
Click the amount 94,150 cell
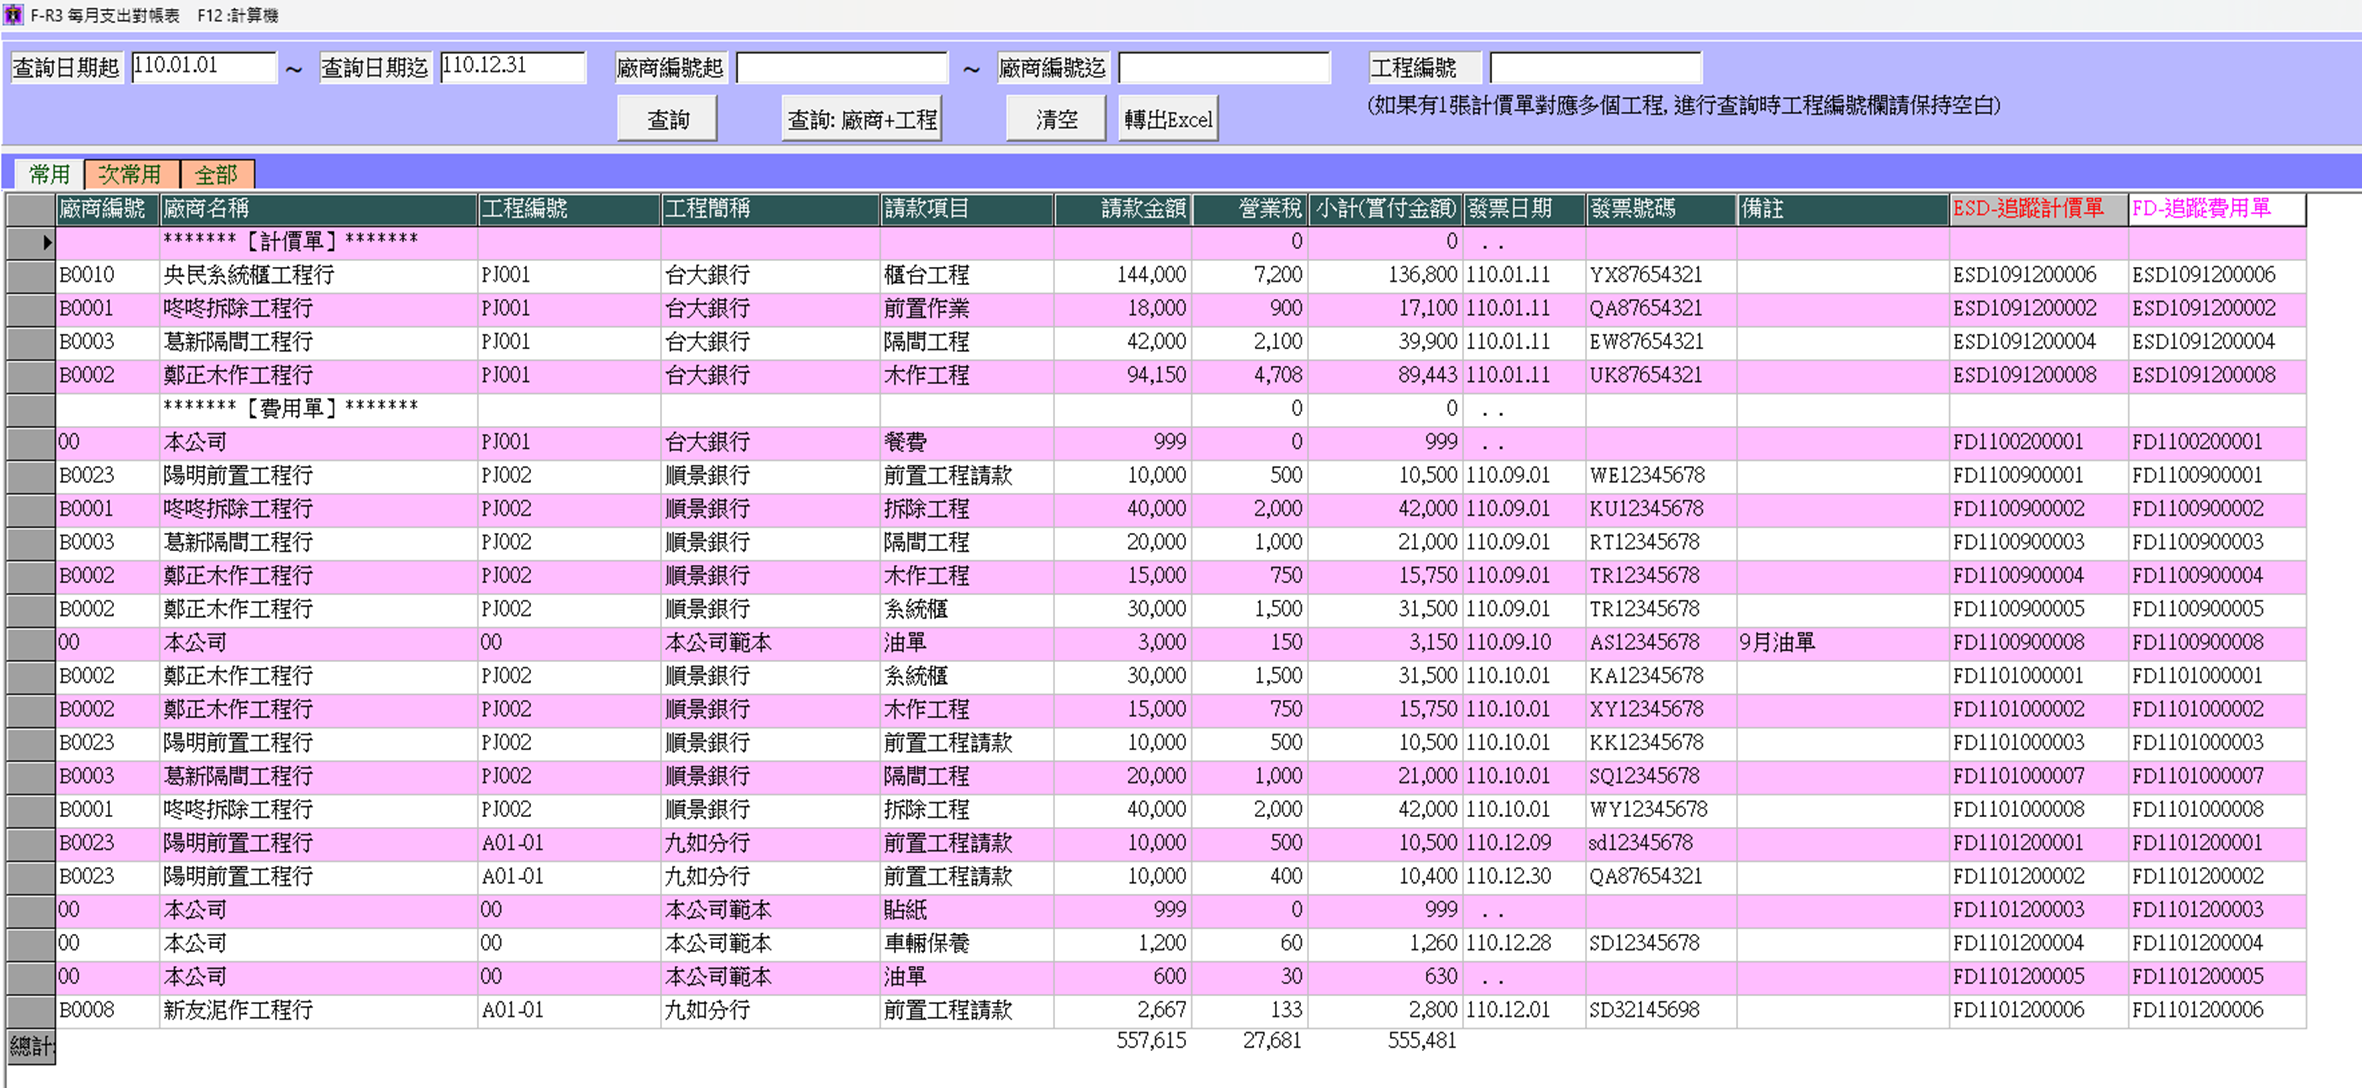(x=1122, y=375)
